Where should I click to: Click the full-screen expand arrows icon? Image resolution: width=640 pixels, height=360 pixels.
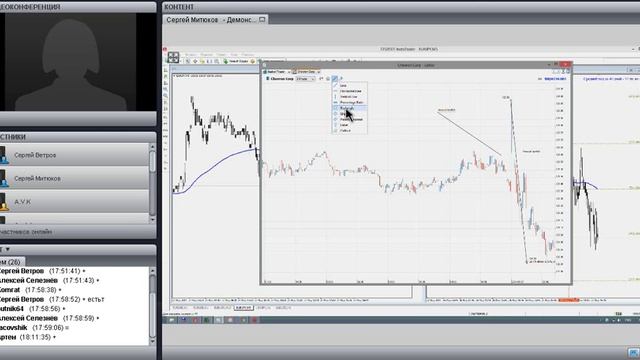173,57
